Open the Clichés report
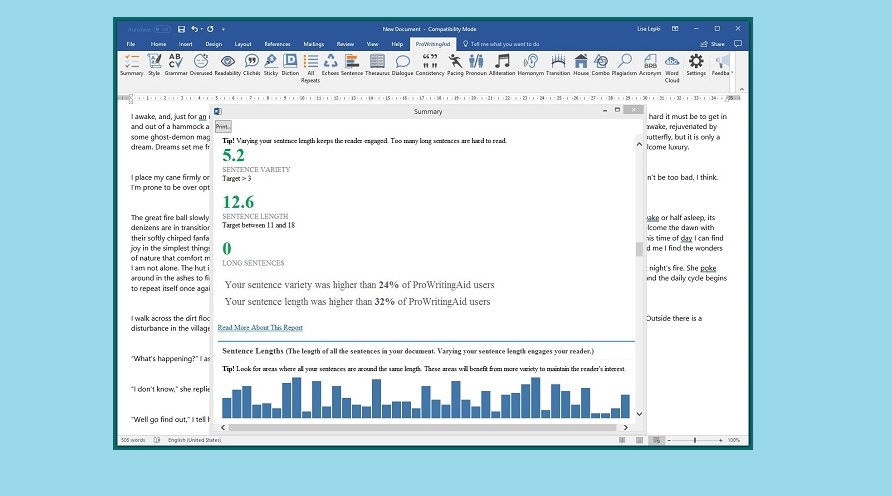This screenshot has height=496, width=892. [x=251, y=65]
